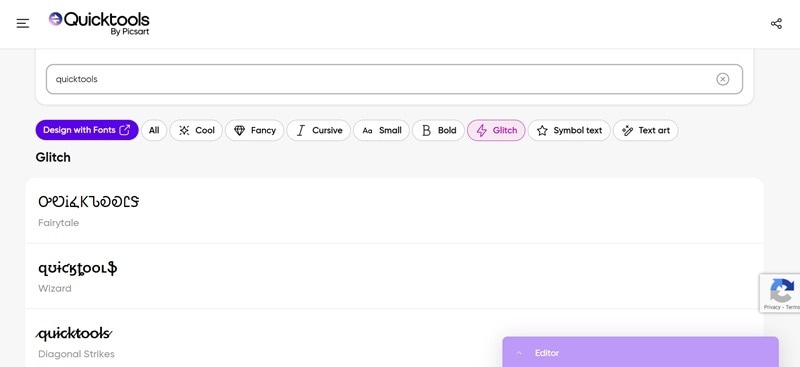Filter by Cursive fonts

318,130
